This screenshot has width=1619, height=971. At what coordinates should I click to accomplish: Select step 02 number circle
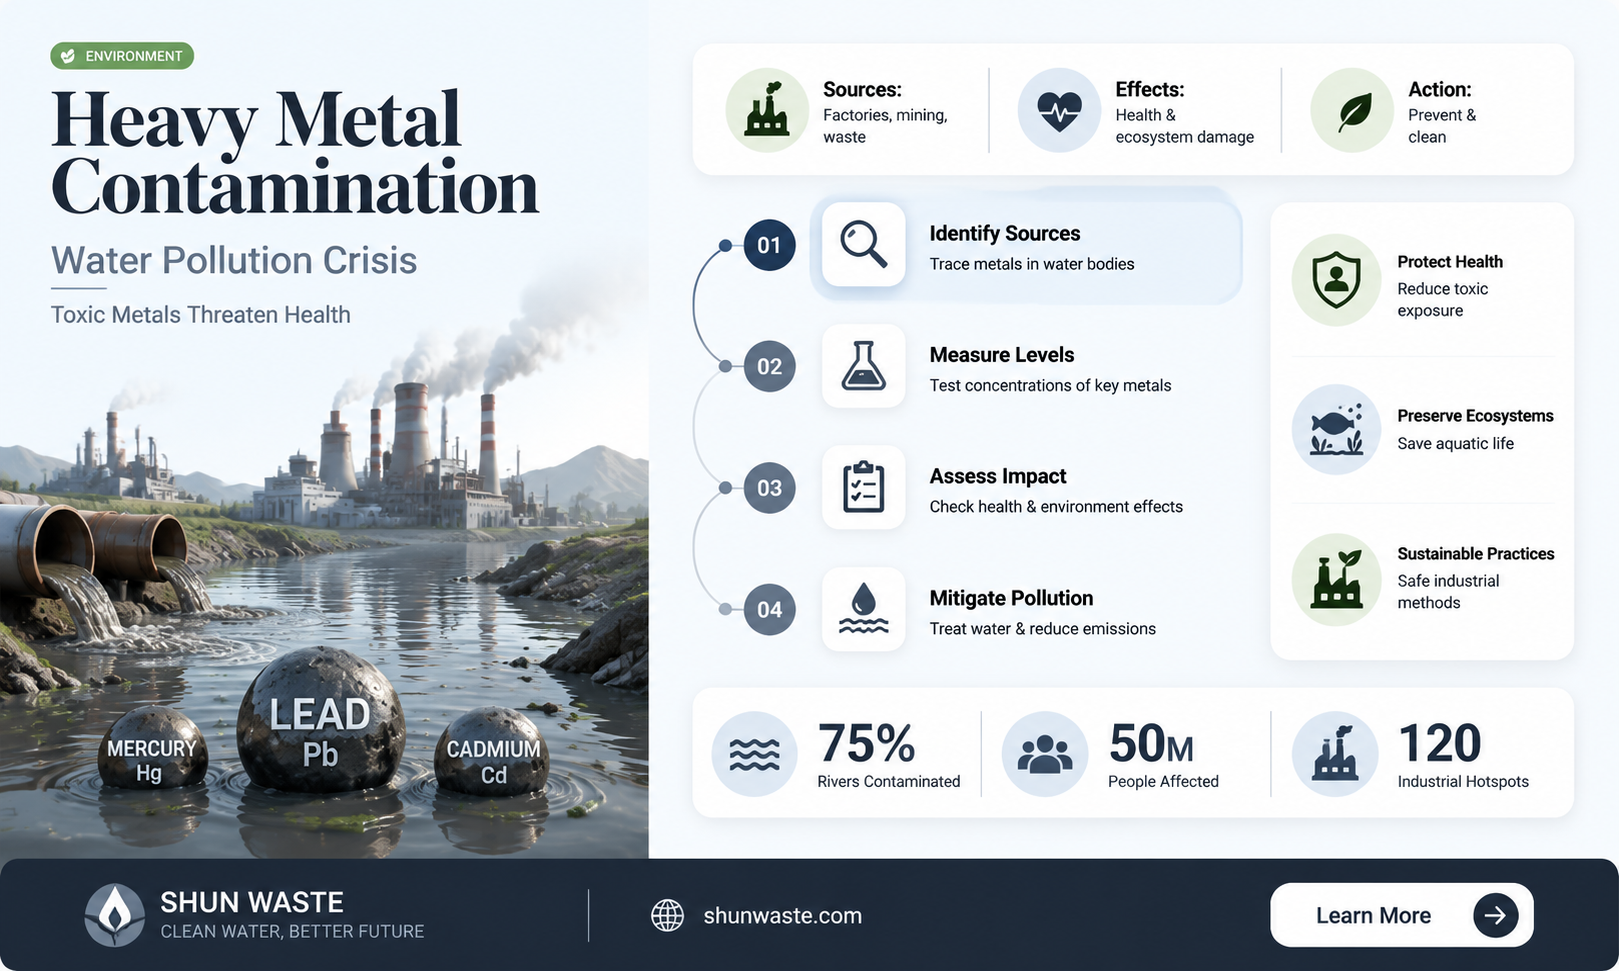(x=769, y=366)
